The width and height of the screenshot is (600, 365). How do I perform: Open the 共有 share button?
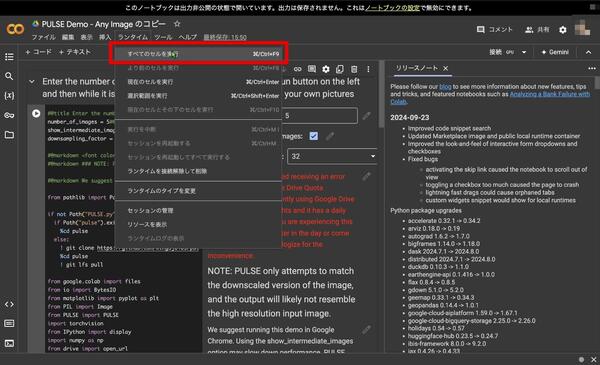537,29
